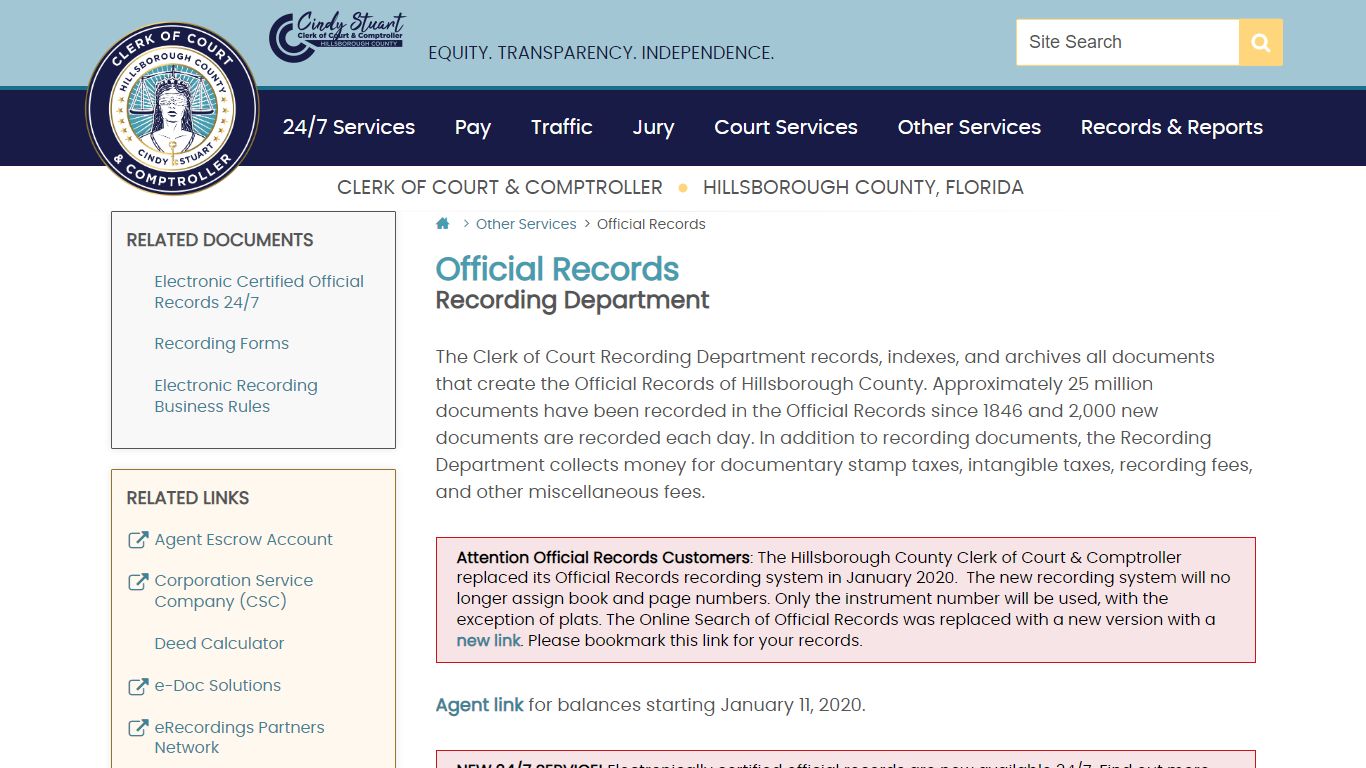The height and width of the screenshot is (768, 1366).
Task: Open the Agent Escrow Account link
Action: 244,539
